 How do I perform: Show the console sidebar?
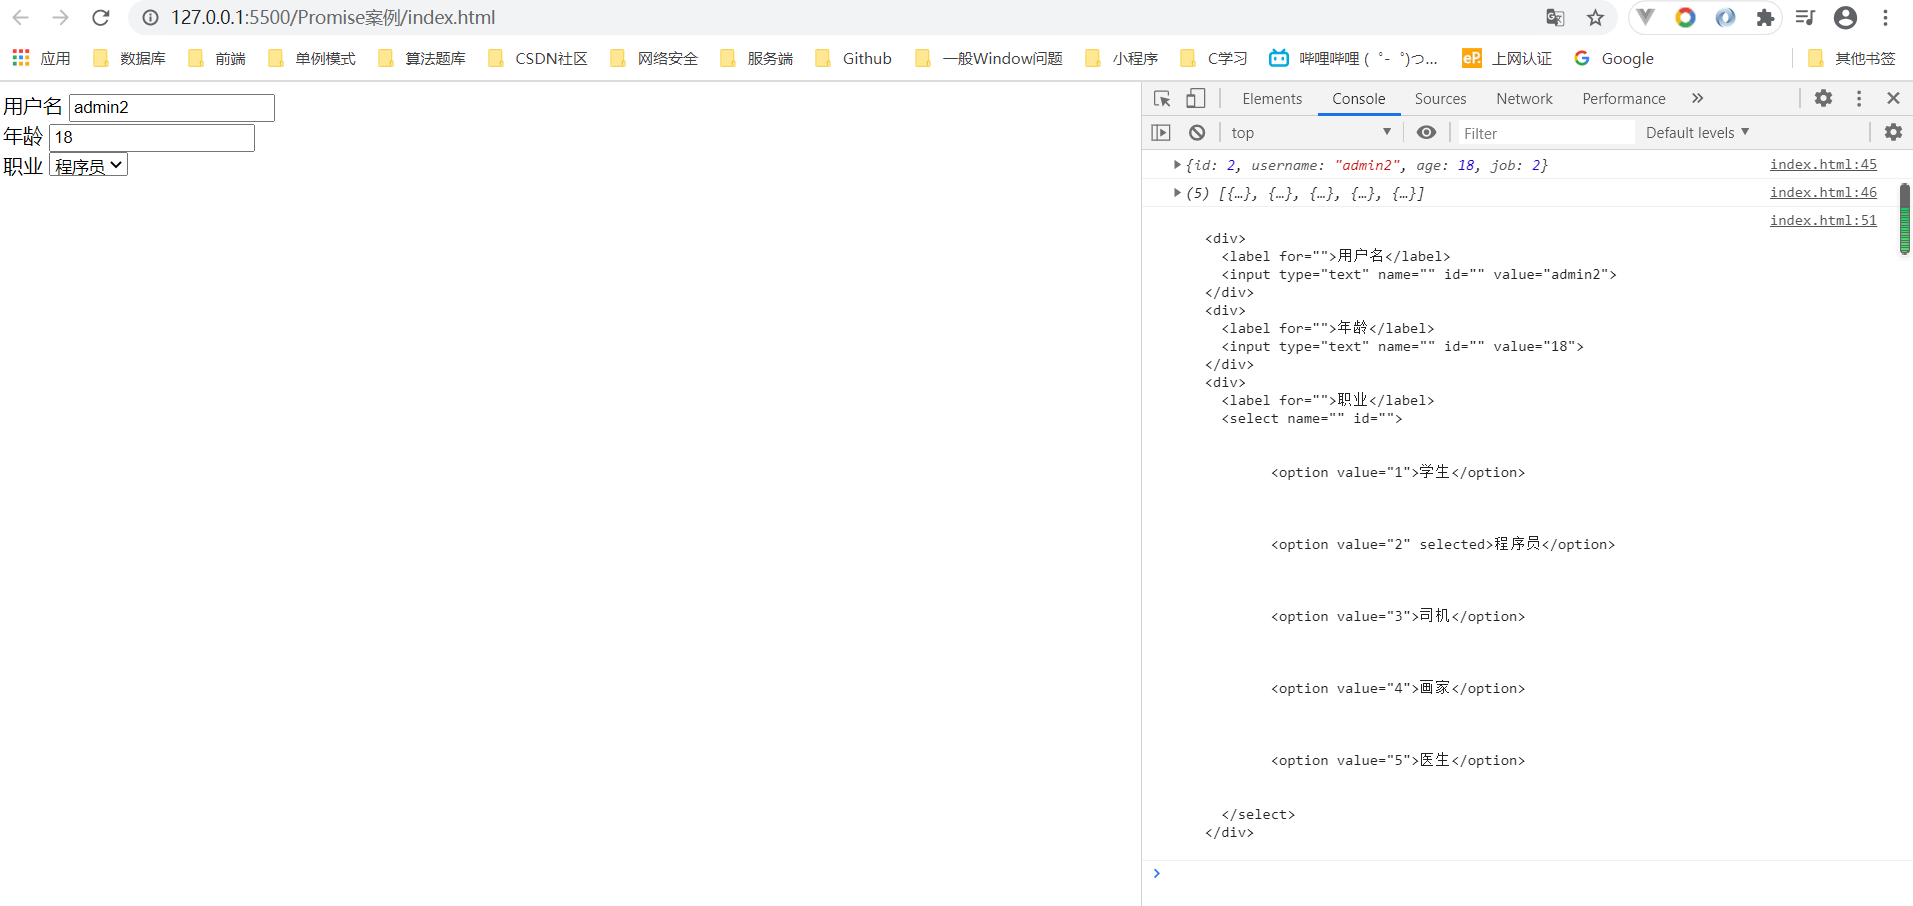tap(1161, 133)
